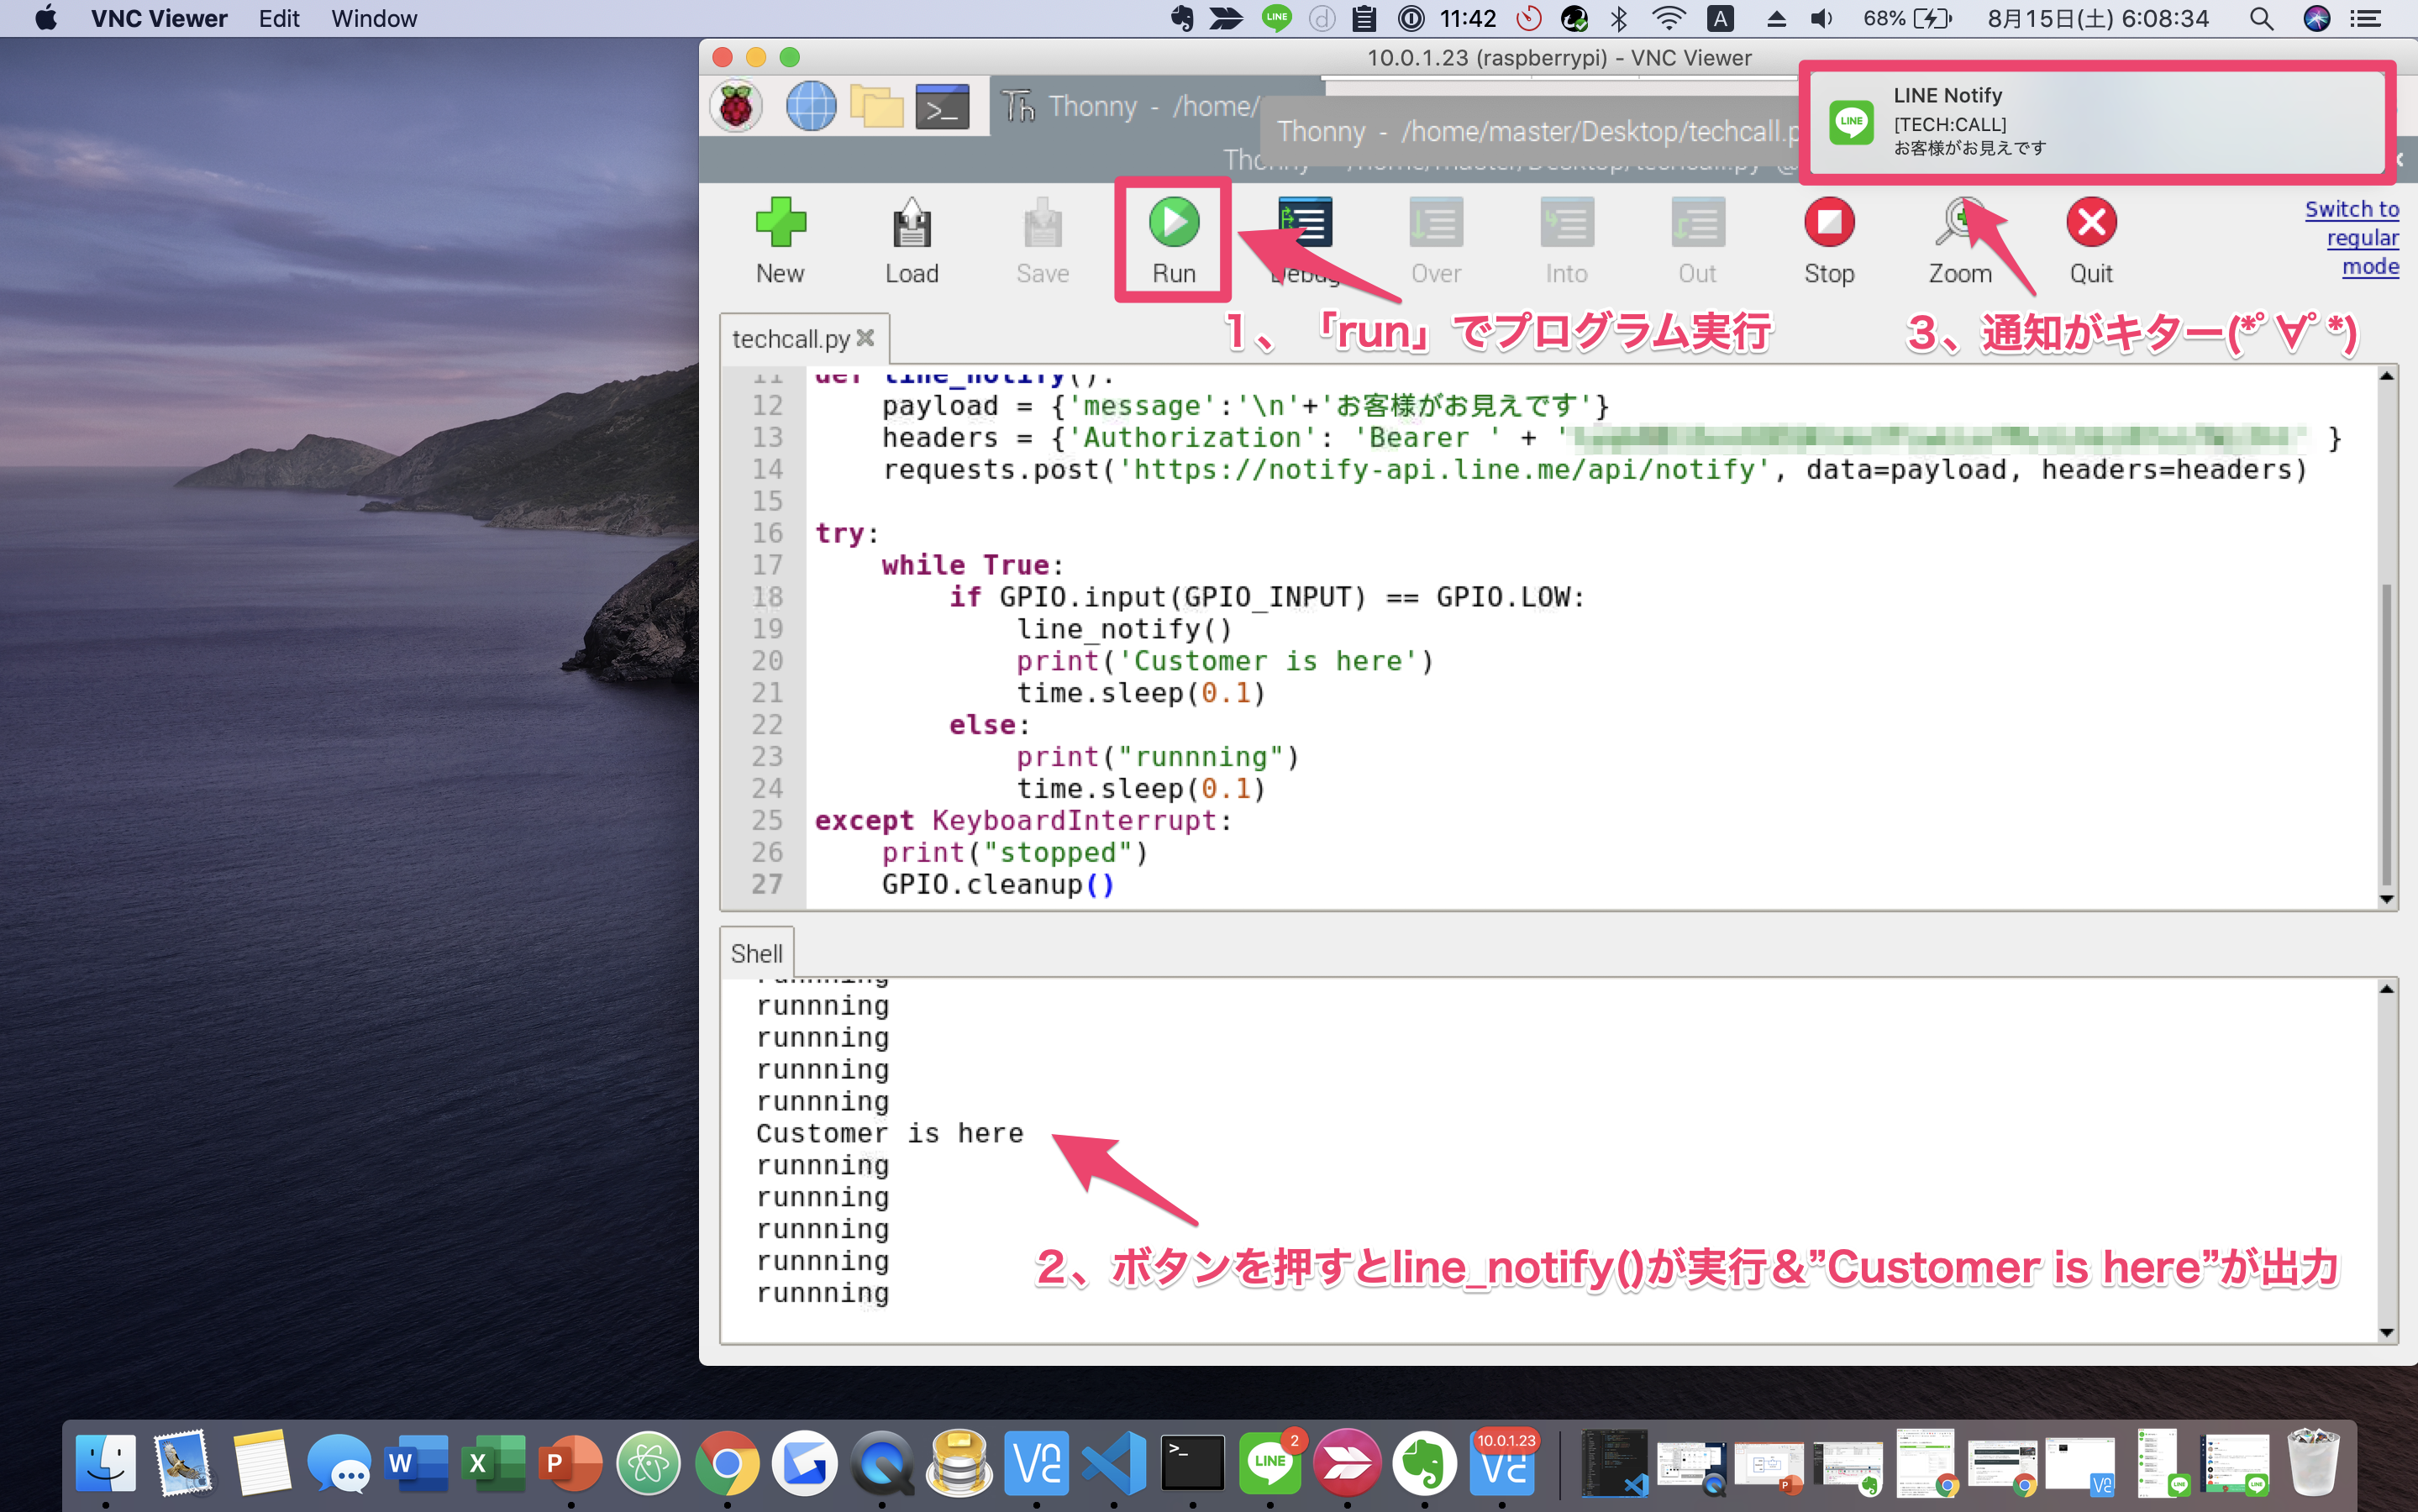2418x1512 pixels.
Task: Select the Shell tab
Action: (x=756, y=953)
